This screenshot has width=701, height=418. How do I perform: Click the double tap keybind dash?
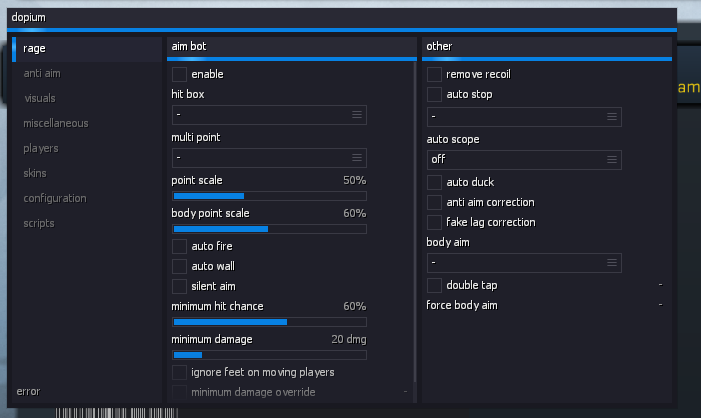point(660,284)
